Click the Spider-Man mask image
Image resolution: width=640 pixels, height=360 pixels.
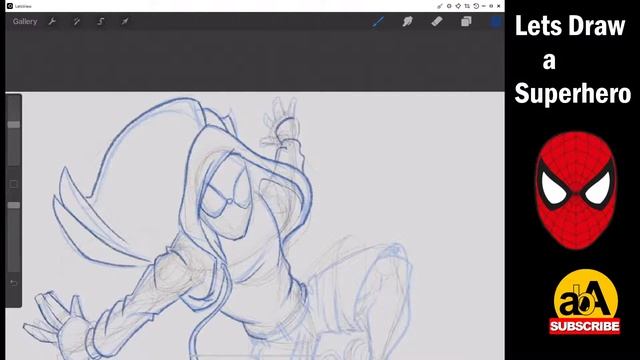[576, 191]
